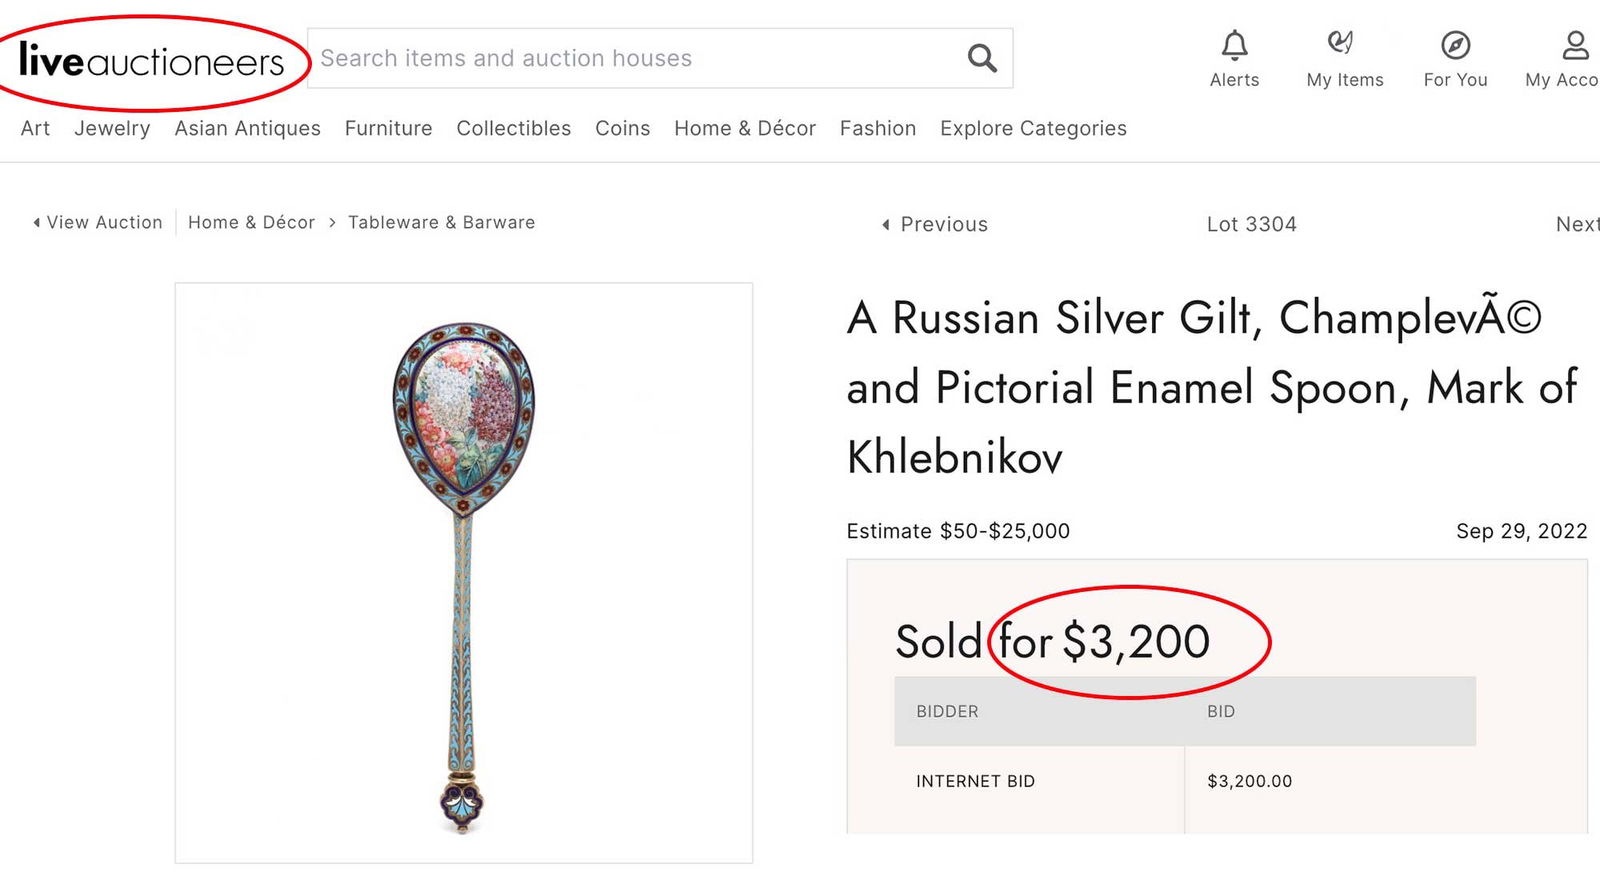The image size is (1600, 880).
Task: Open the Collectibles category dropdown
Action: point(513,128)
